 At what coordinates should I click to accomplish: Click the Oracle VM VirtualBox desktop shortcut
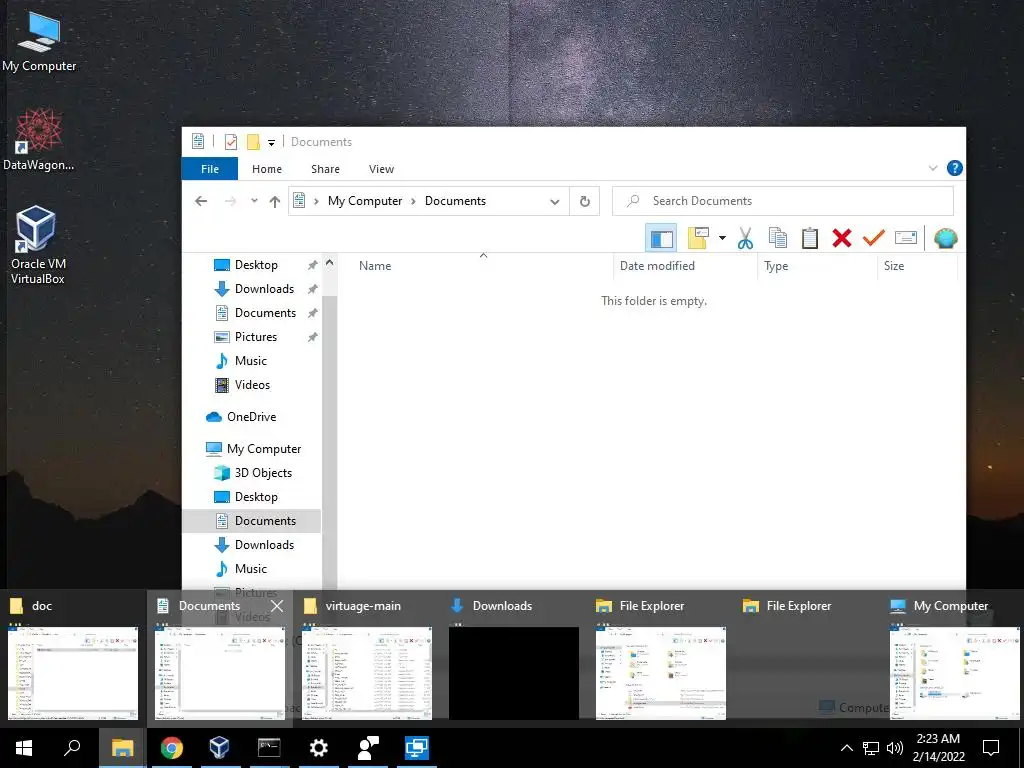pyautogui.click(x=37, y=246)
